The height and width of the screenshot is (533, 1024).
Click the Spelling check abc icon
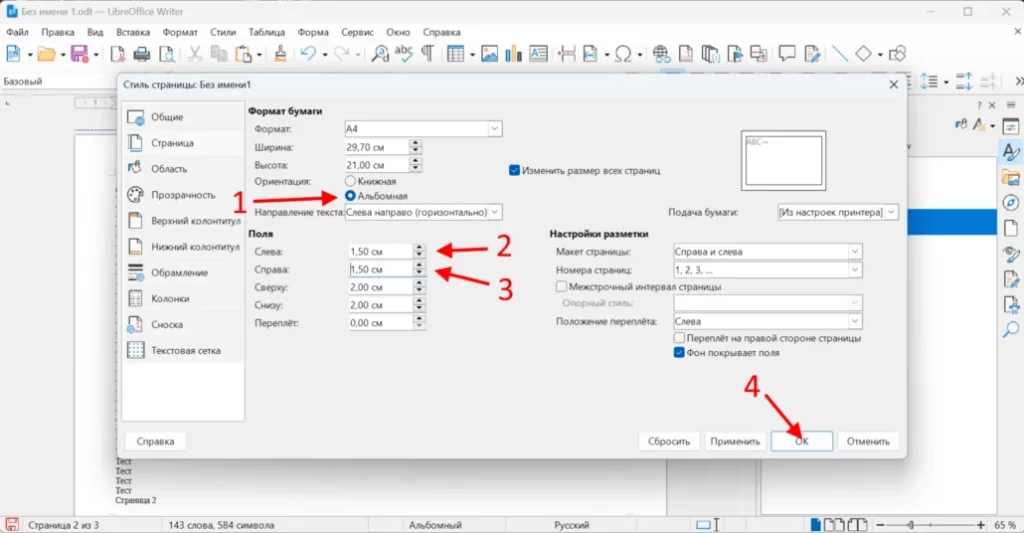(404, 54)
